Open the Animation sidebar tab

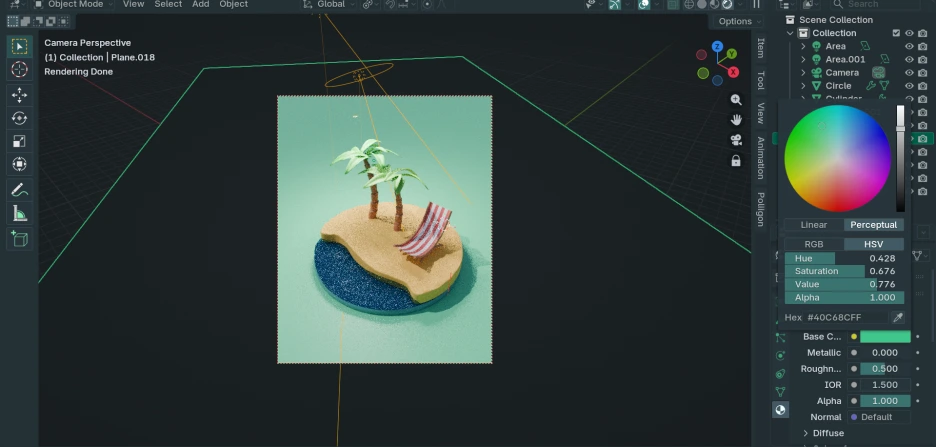pyautogui.click(x=760, y=158)
